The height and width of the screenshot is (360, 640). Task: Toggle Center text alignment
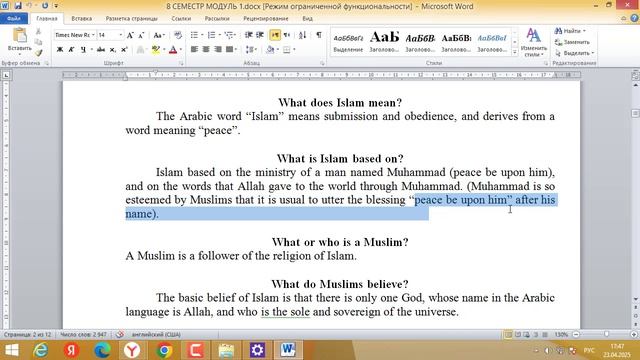pyautogui.click(x=206, y=49)
